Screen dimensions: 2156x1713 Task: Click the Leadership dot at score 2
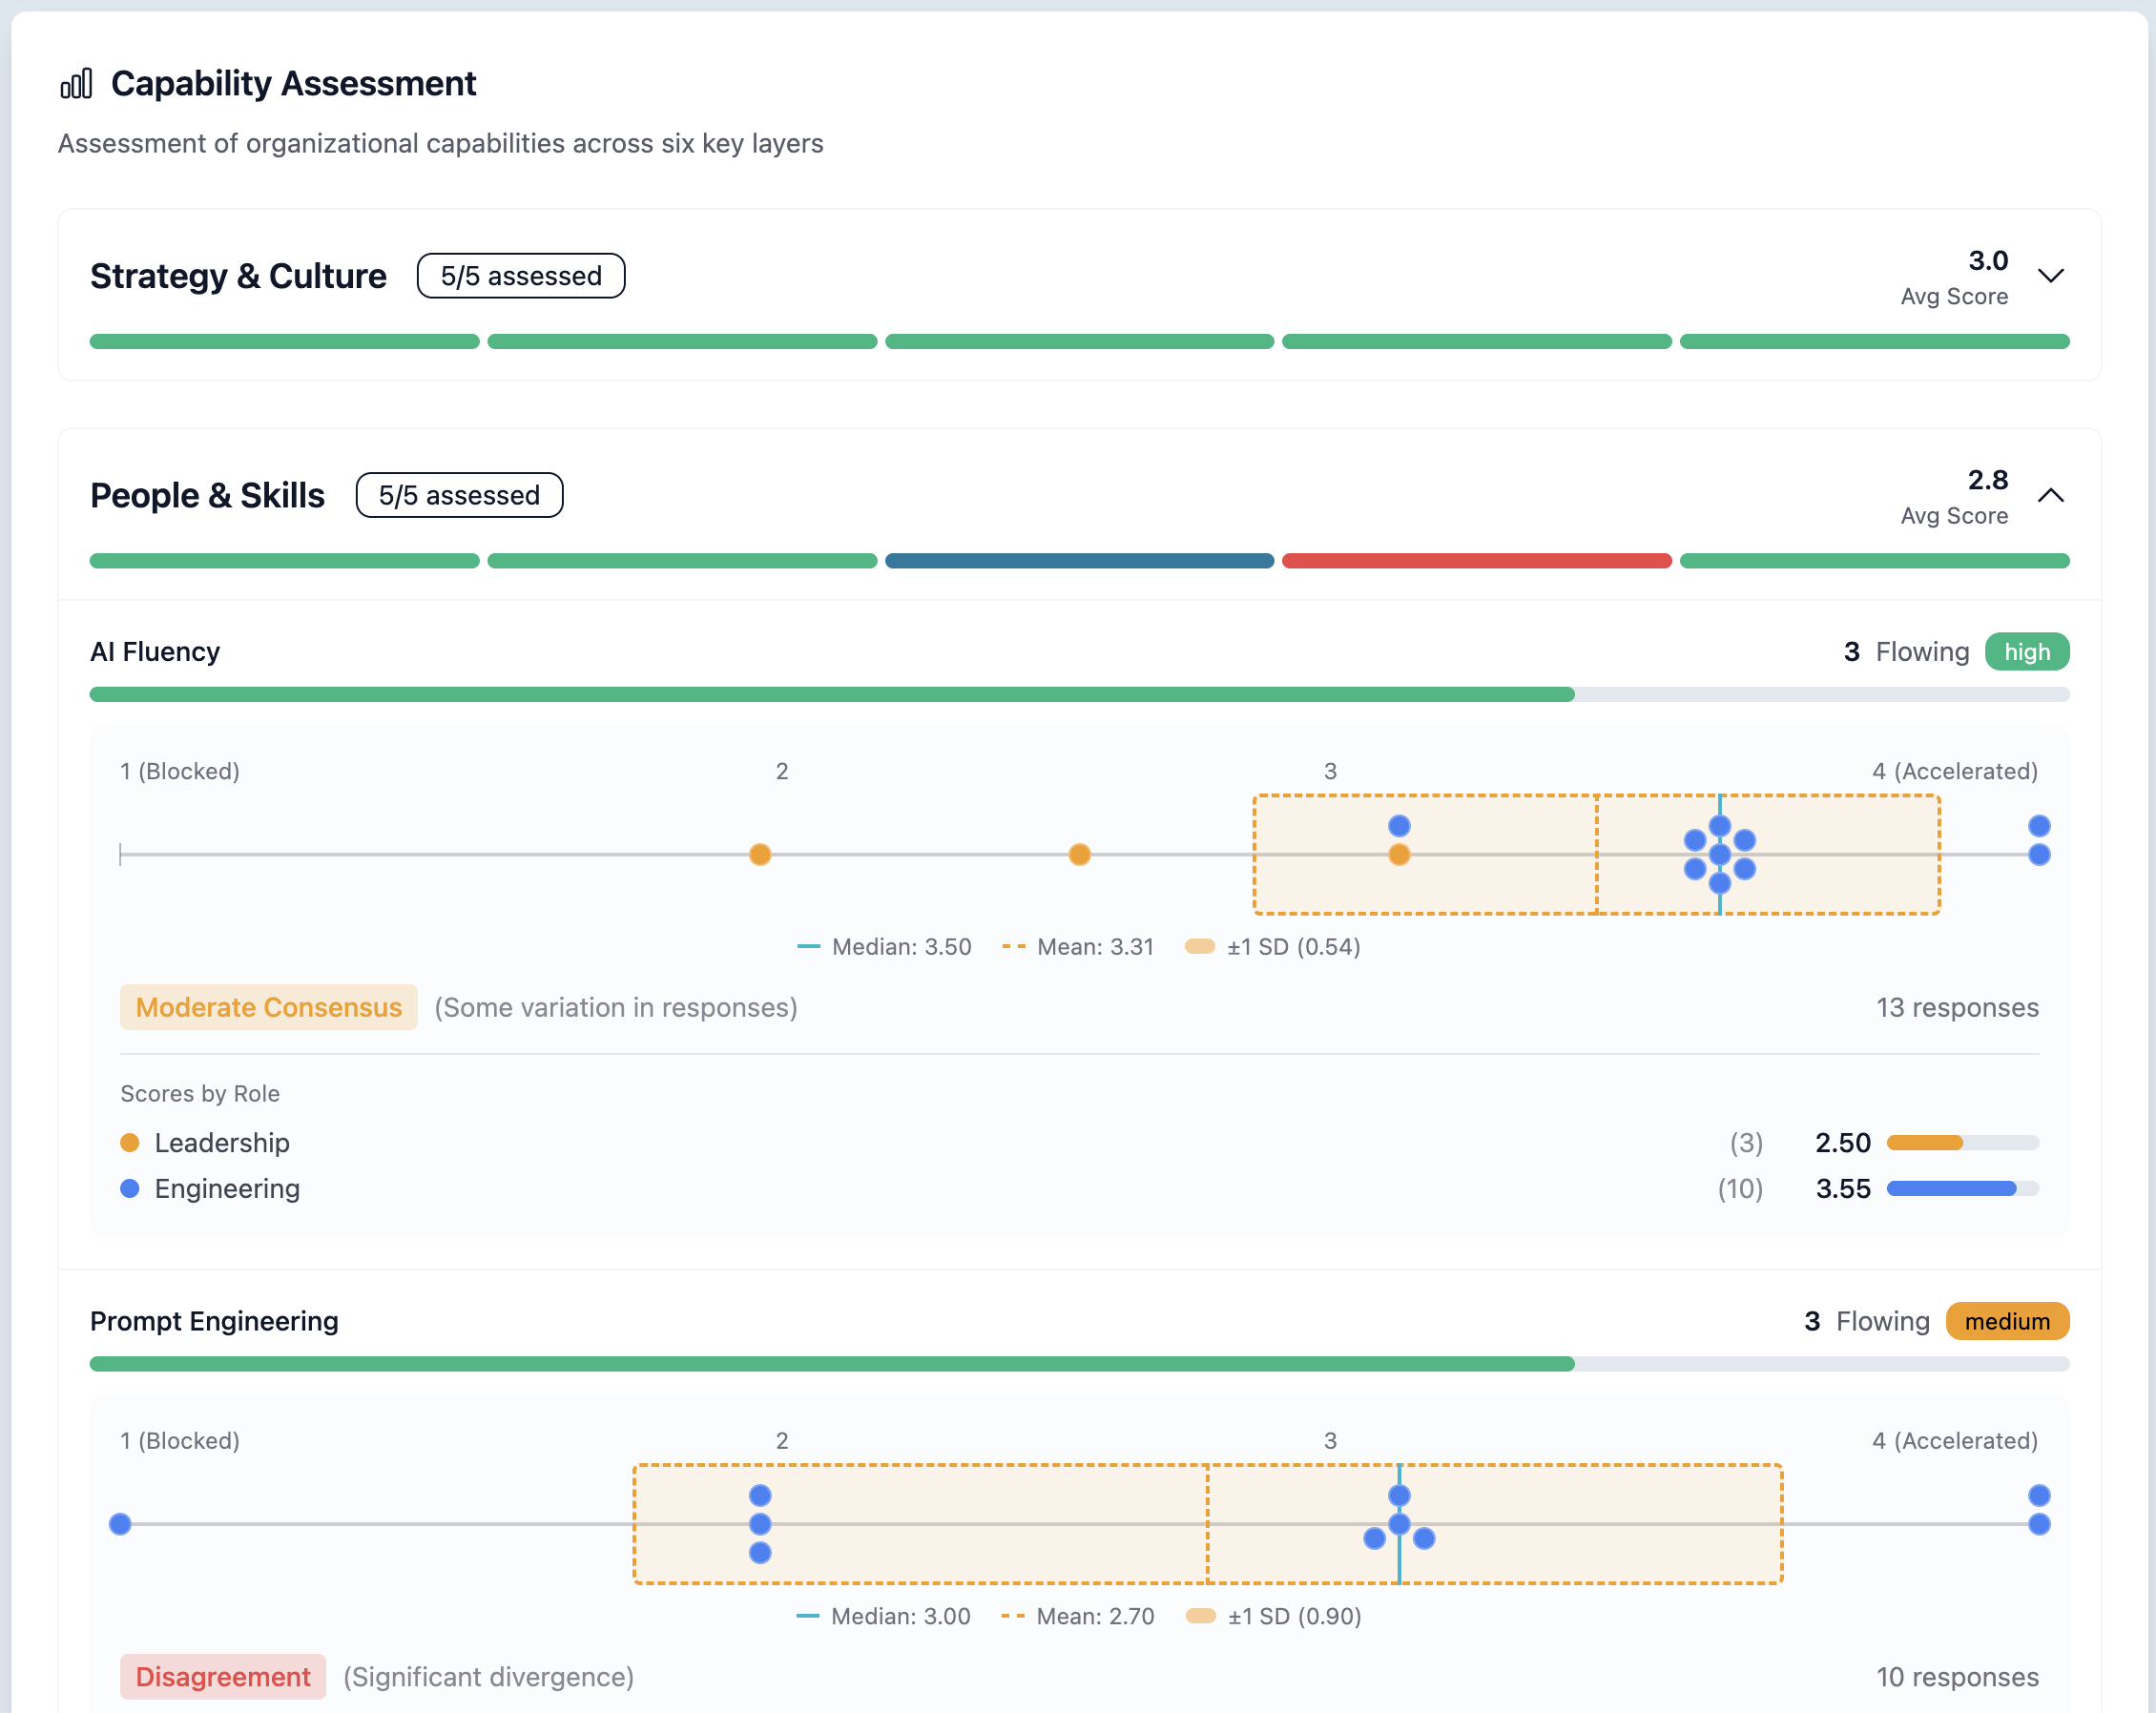coord(759,855)
